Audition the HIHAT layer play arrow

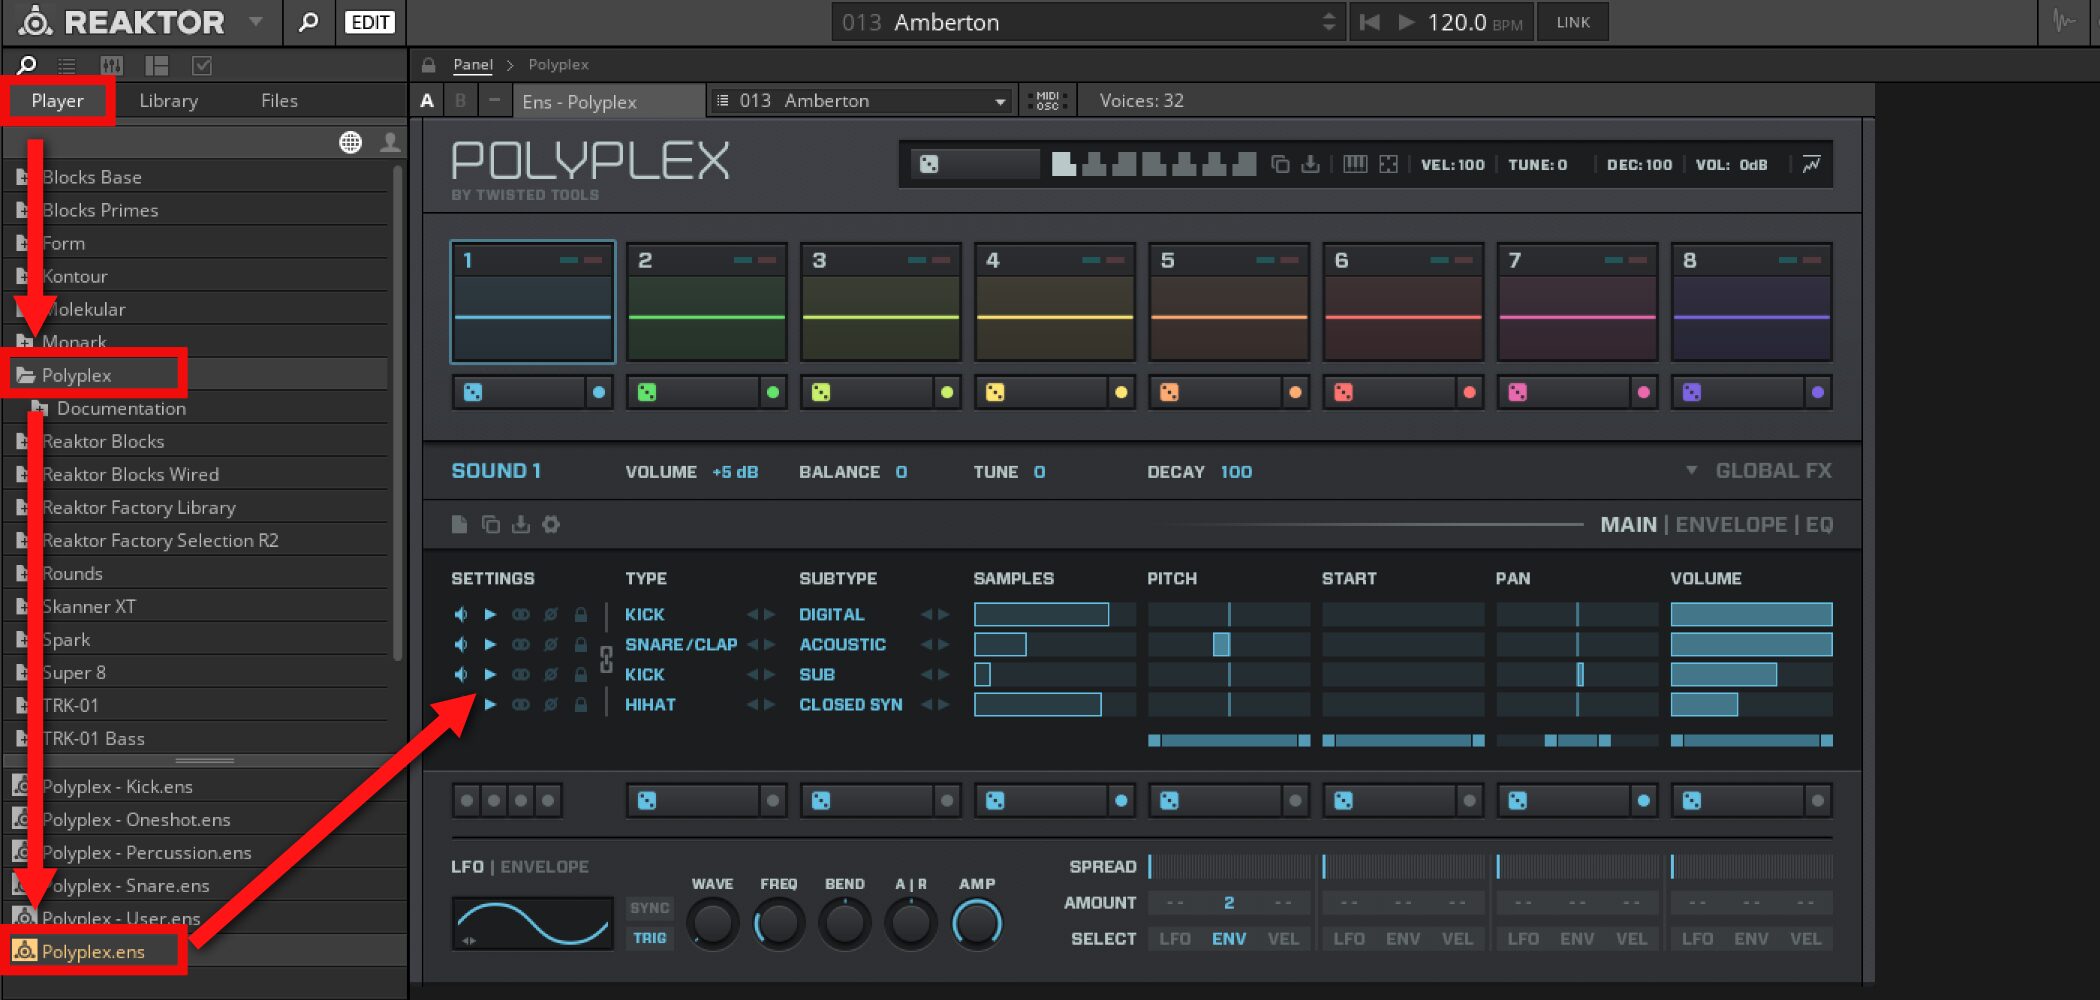click(490, 704)
